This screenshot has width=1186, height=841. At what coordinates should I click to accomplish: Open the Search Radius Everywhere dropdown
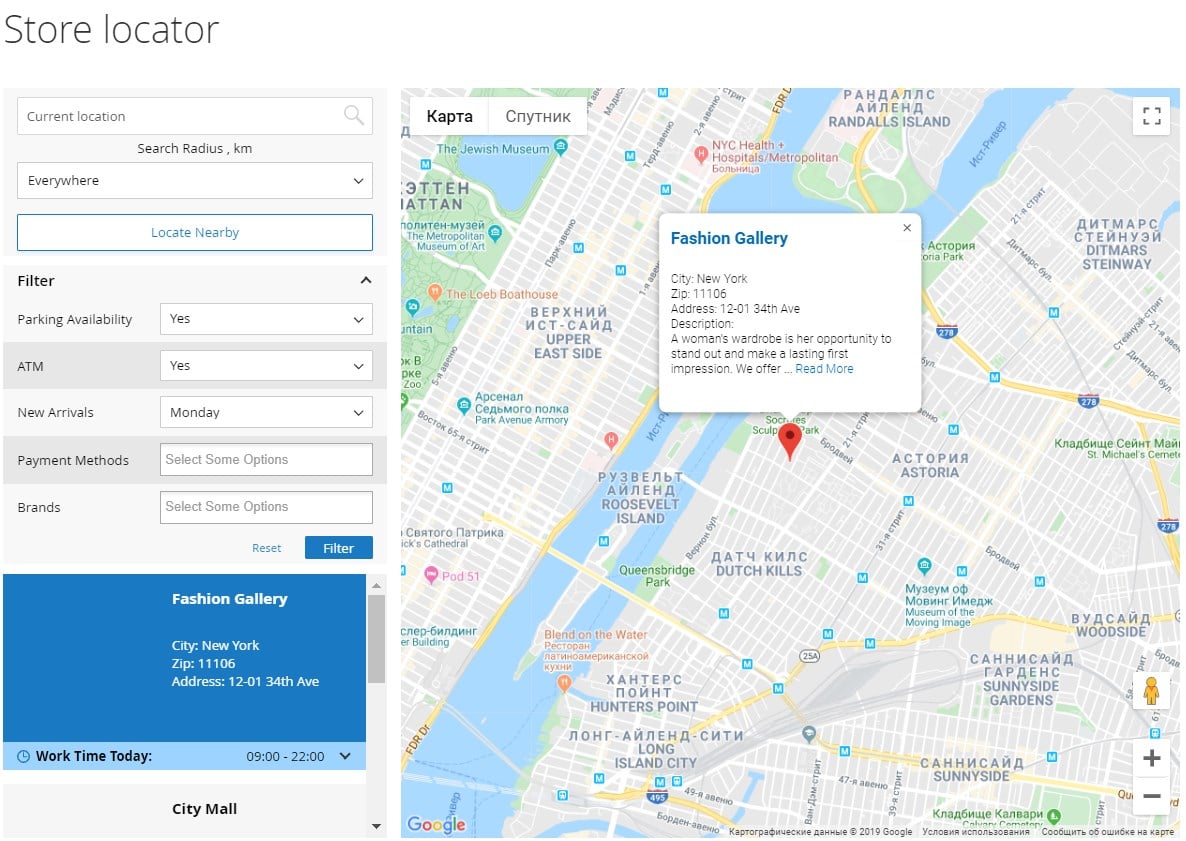pos(194,181)
